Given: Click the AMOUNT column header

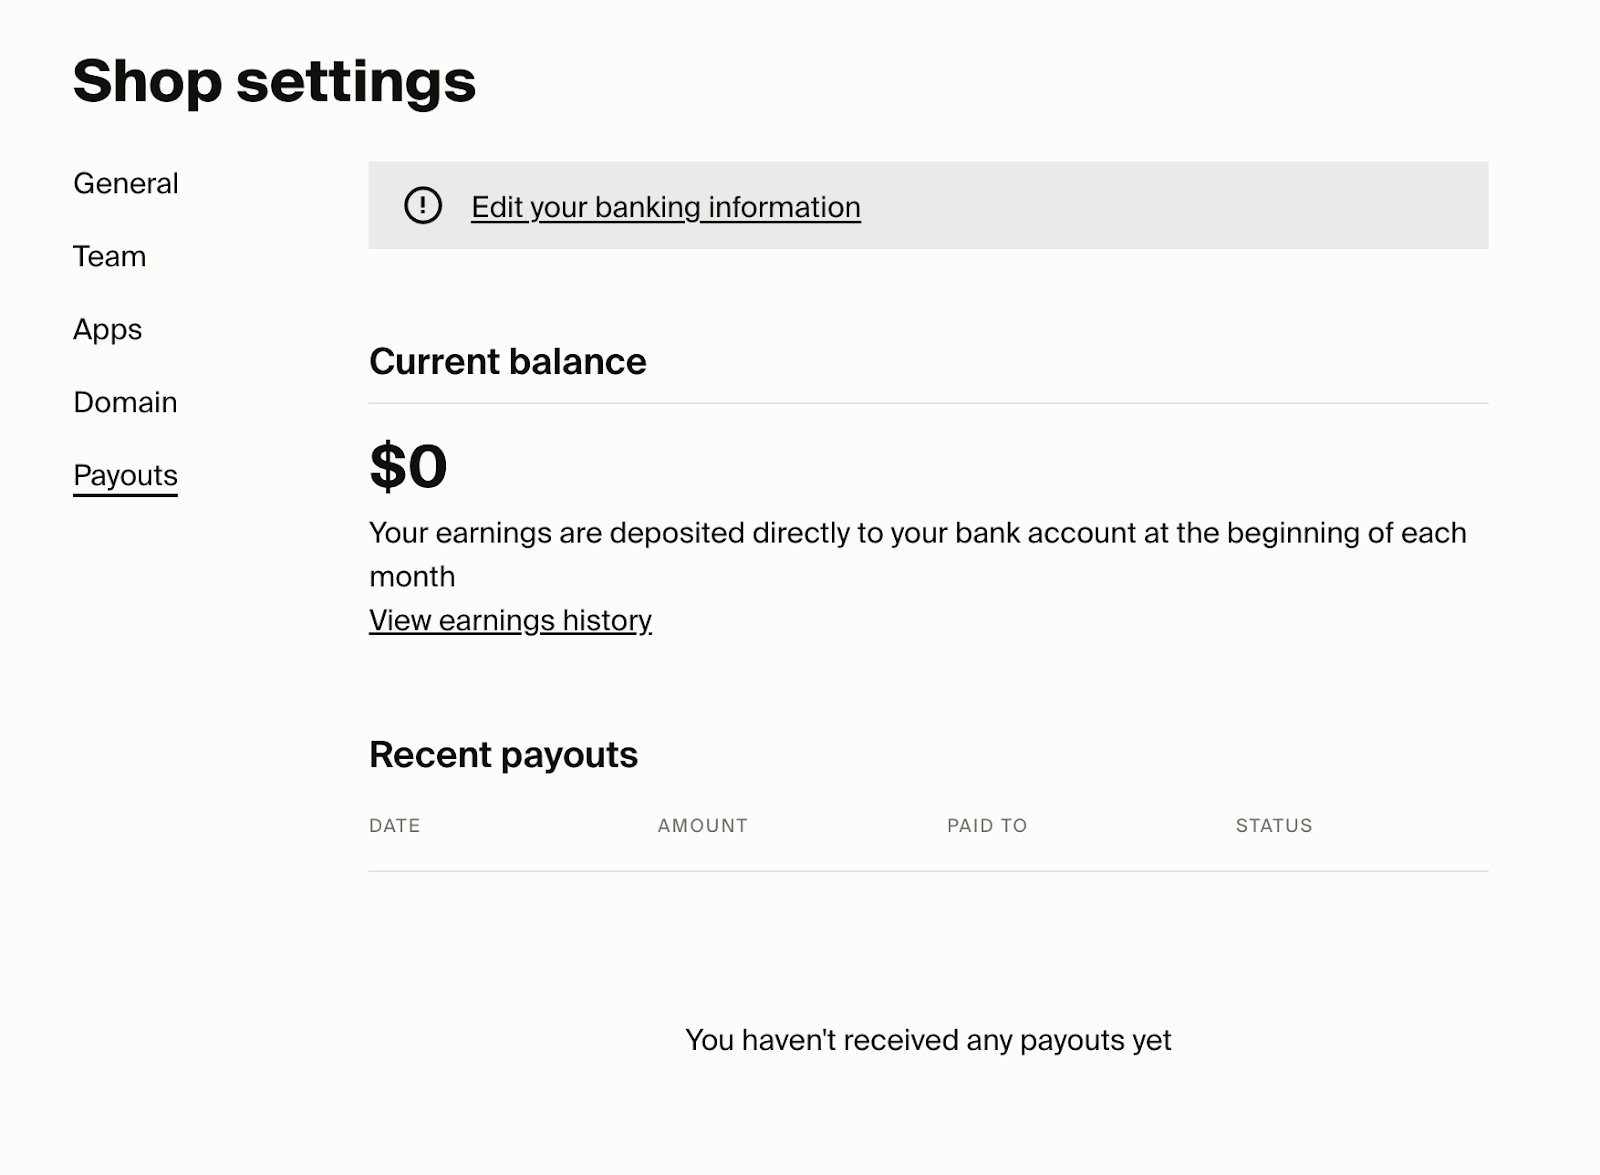Looking at the screenshot, I should click(703, 826).
